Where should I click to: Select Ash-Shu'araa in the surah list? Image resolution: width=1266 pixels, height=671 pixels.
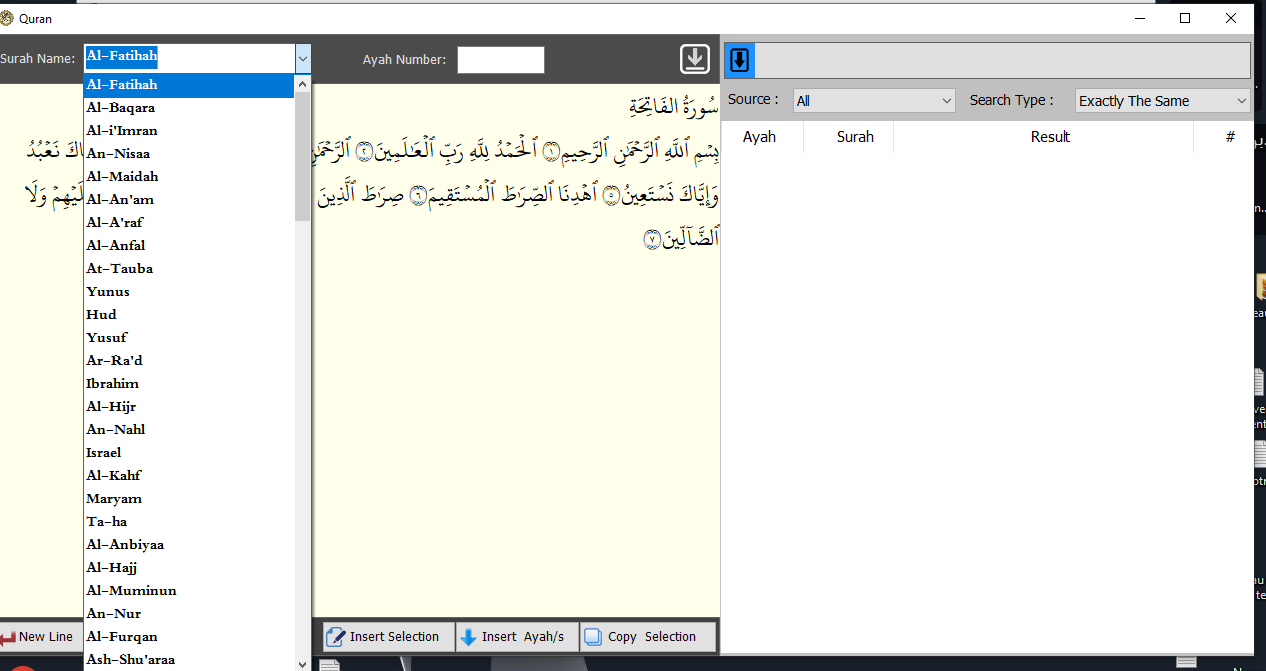[189, 660]
